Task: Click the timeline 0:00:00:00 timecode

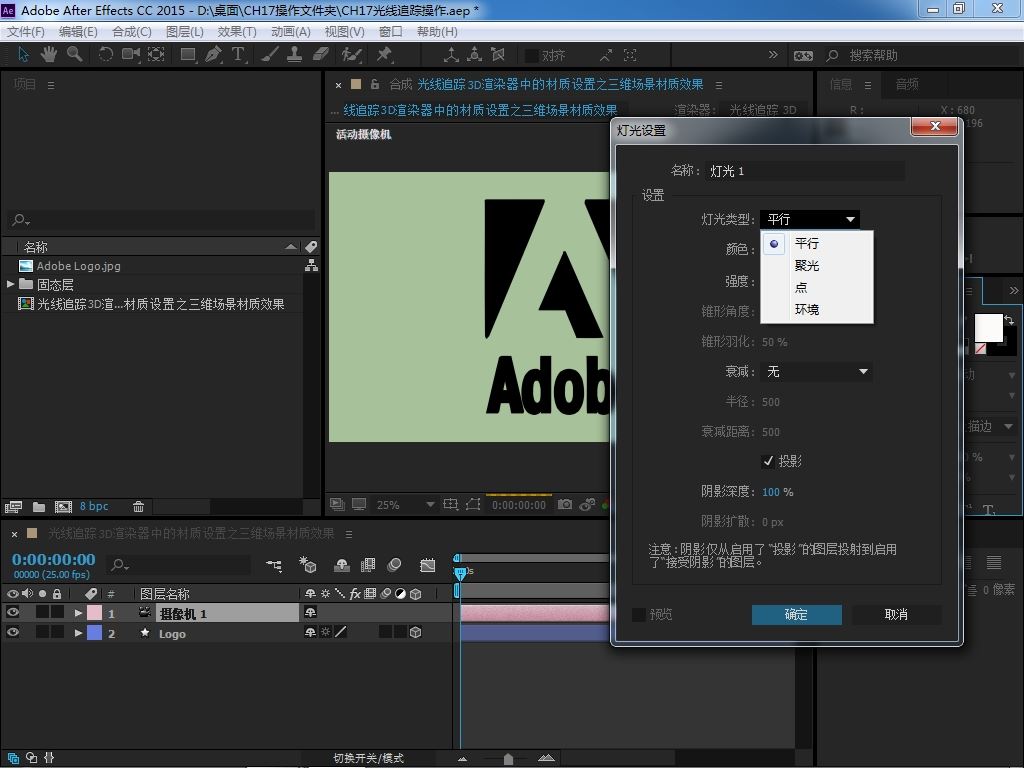Action: pos(54,560)
